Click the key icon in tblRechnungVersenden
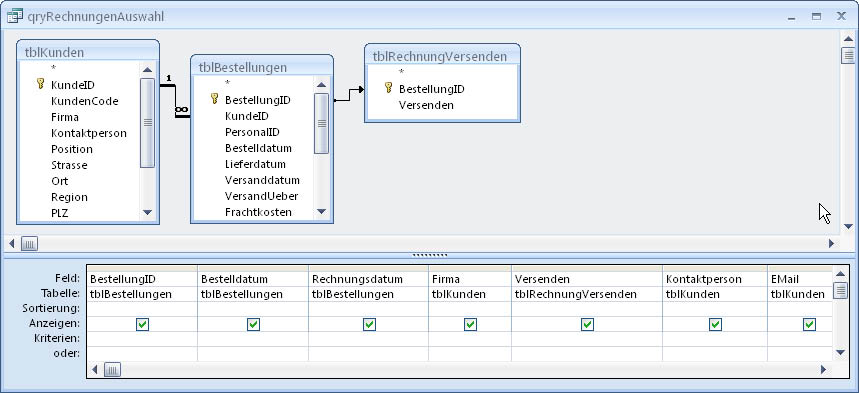 pyautogui.click(x=388, y=88)
